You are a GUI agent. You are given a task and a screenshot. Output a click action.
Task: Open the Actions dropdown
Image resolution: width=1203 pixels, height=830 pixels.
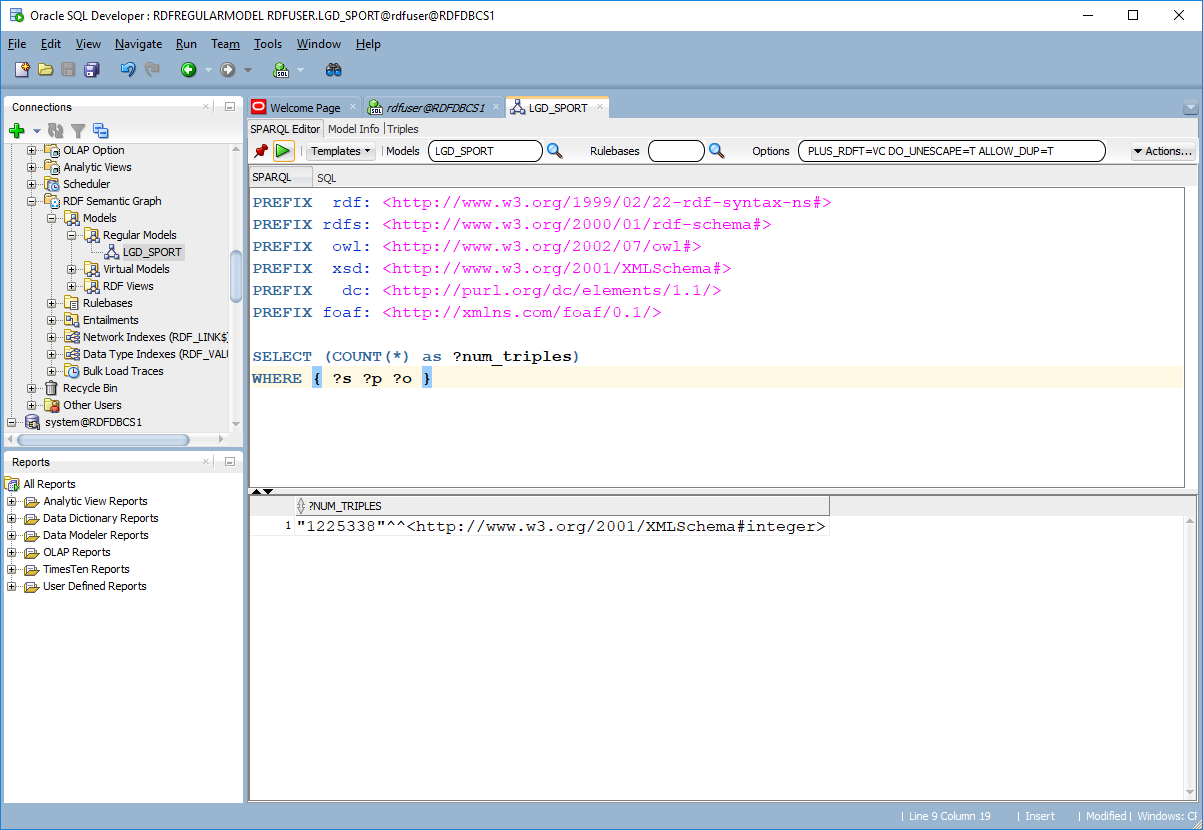[x=1163, y=151]
